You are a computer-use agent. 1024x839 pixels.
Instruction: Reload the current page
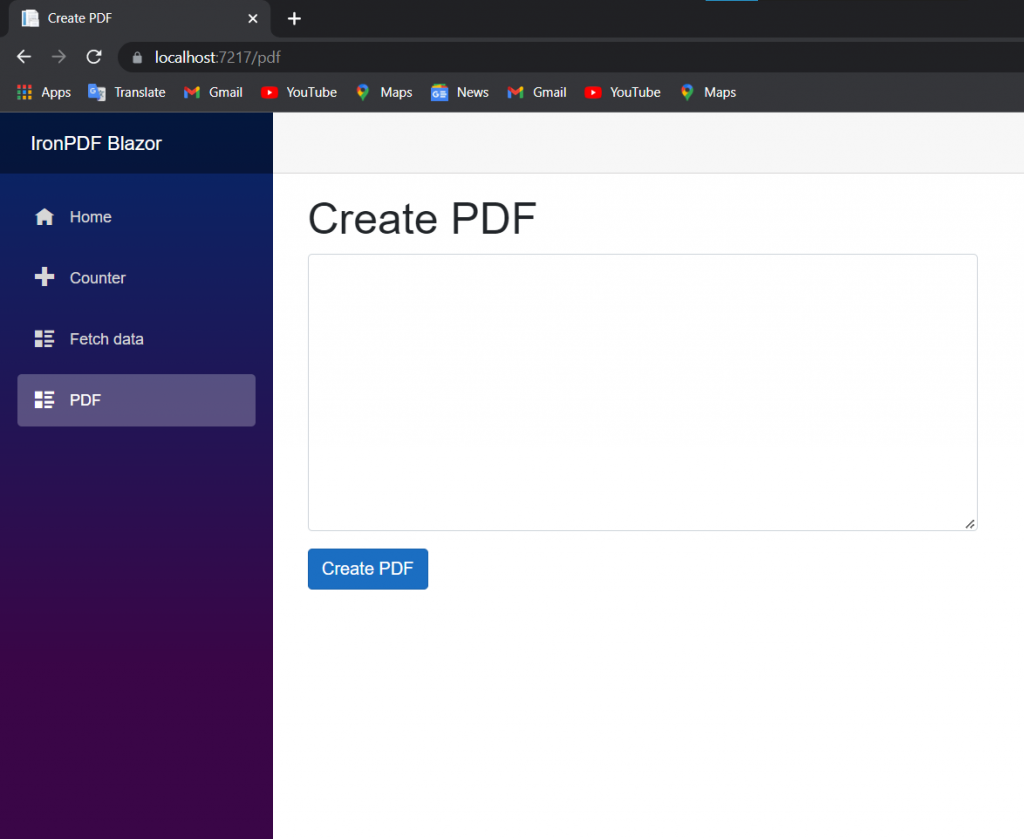93,57
